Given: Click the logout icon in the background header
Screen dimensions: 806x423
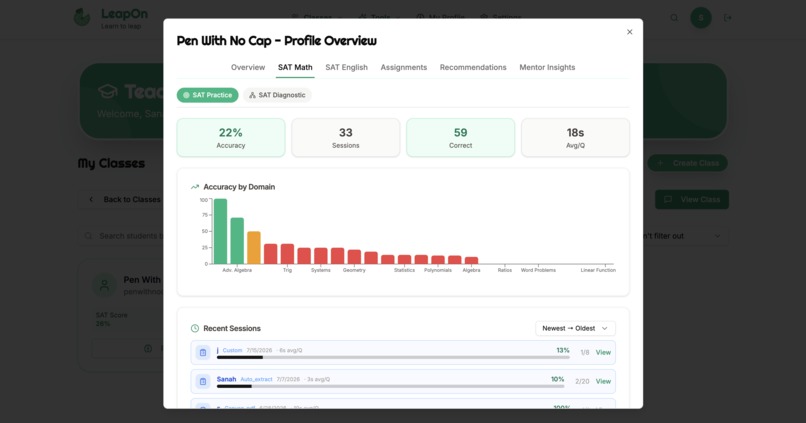Looking at the screenshot, I should click(727, 17).
